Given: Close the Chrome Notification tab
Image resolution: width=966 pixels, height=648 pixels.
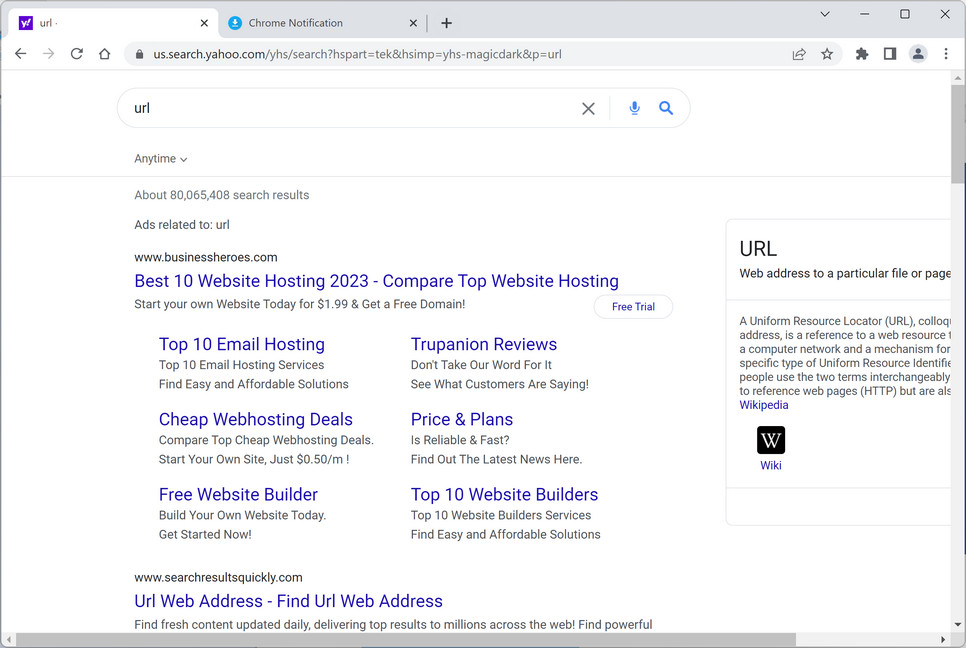Looking at the screenshot, I should click(413, 23).
